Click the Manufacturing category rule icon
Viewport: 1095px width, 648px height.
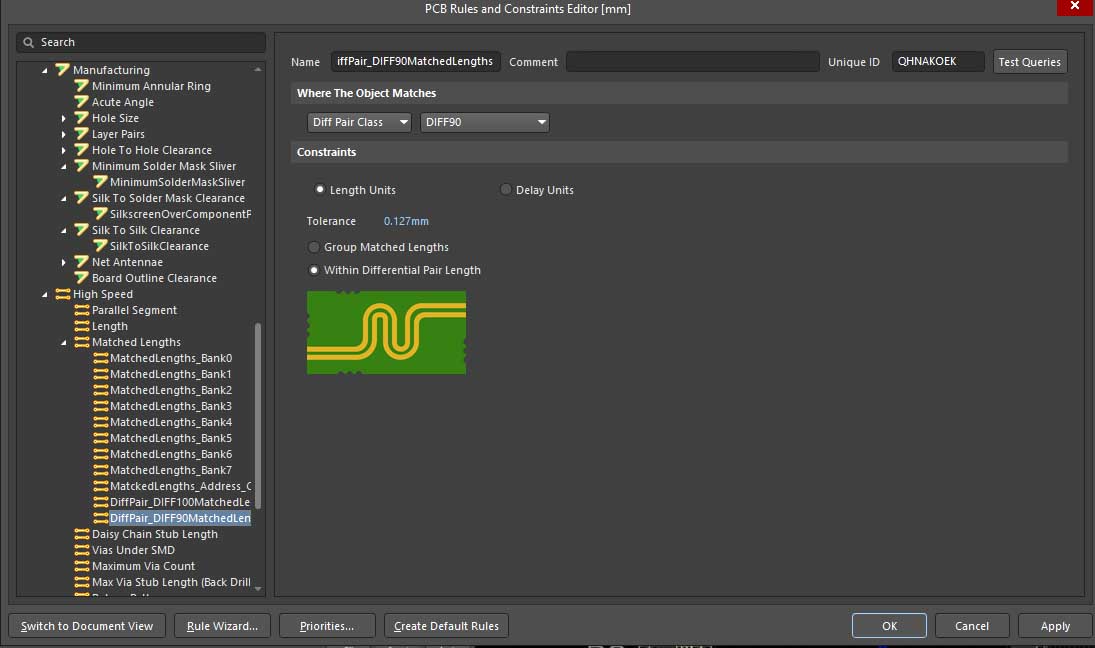pos(63,70)
